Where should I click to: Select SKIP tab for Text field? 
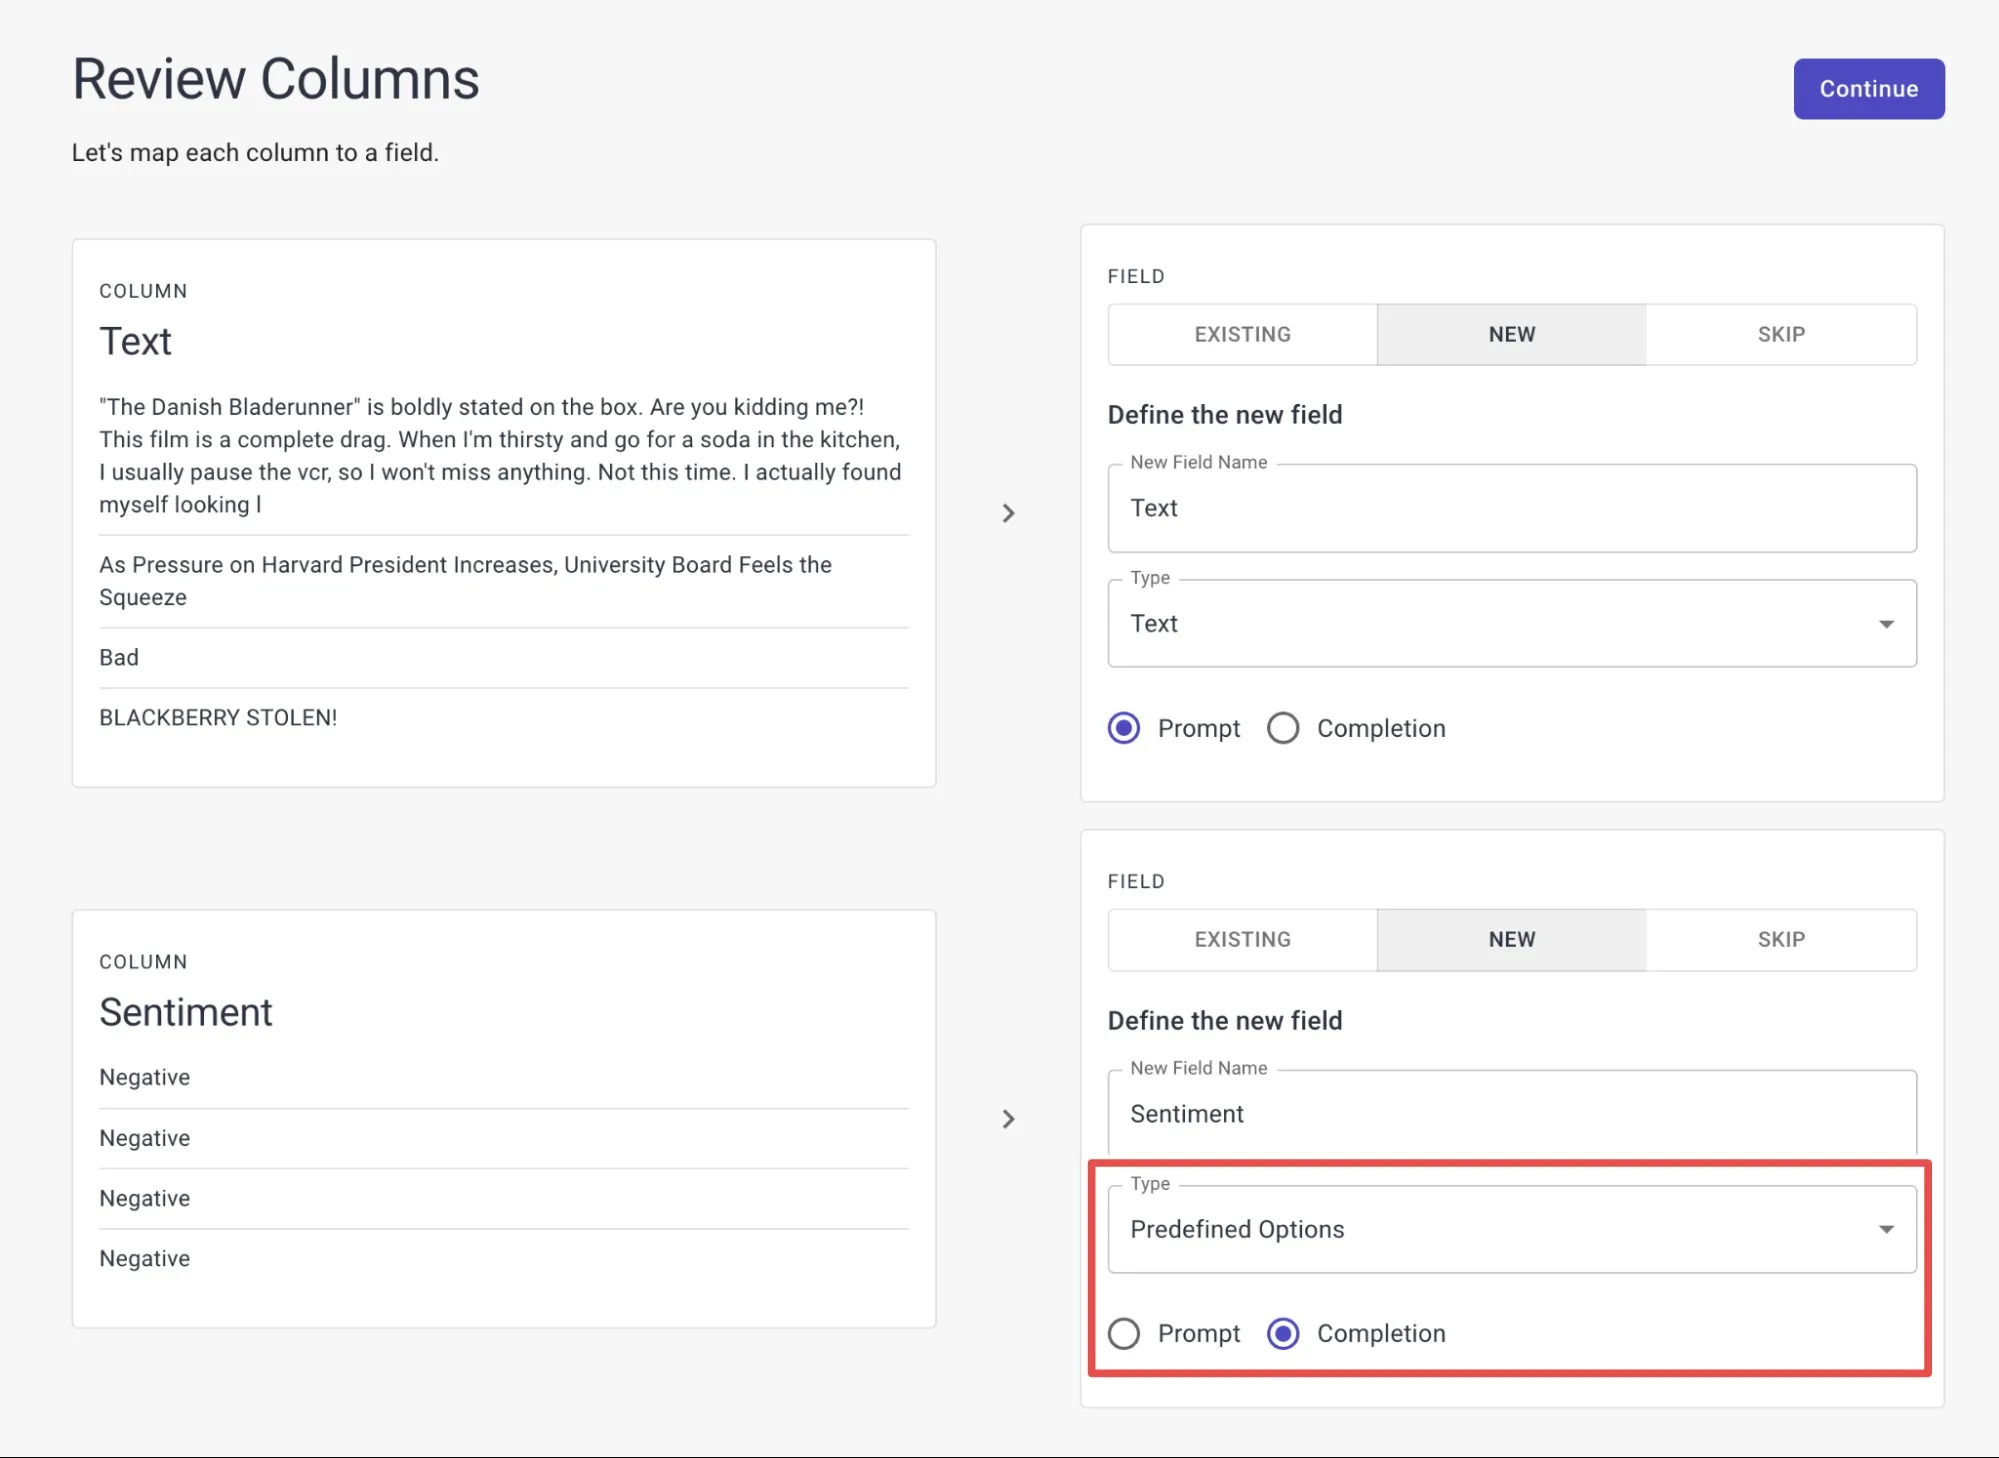click(1781, 335)
